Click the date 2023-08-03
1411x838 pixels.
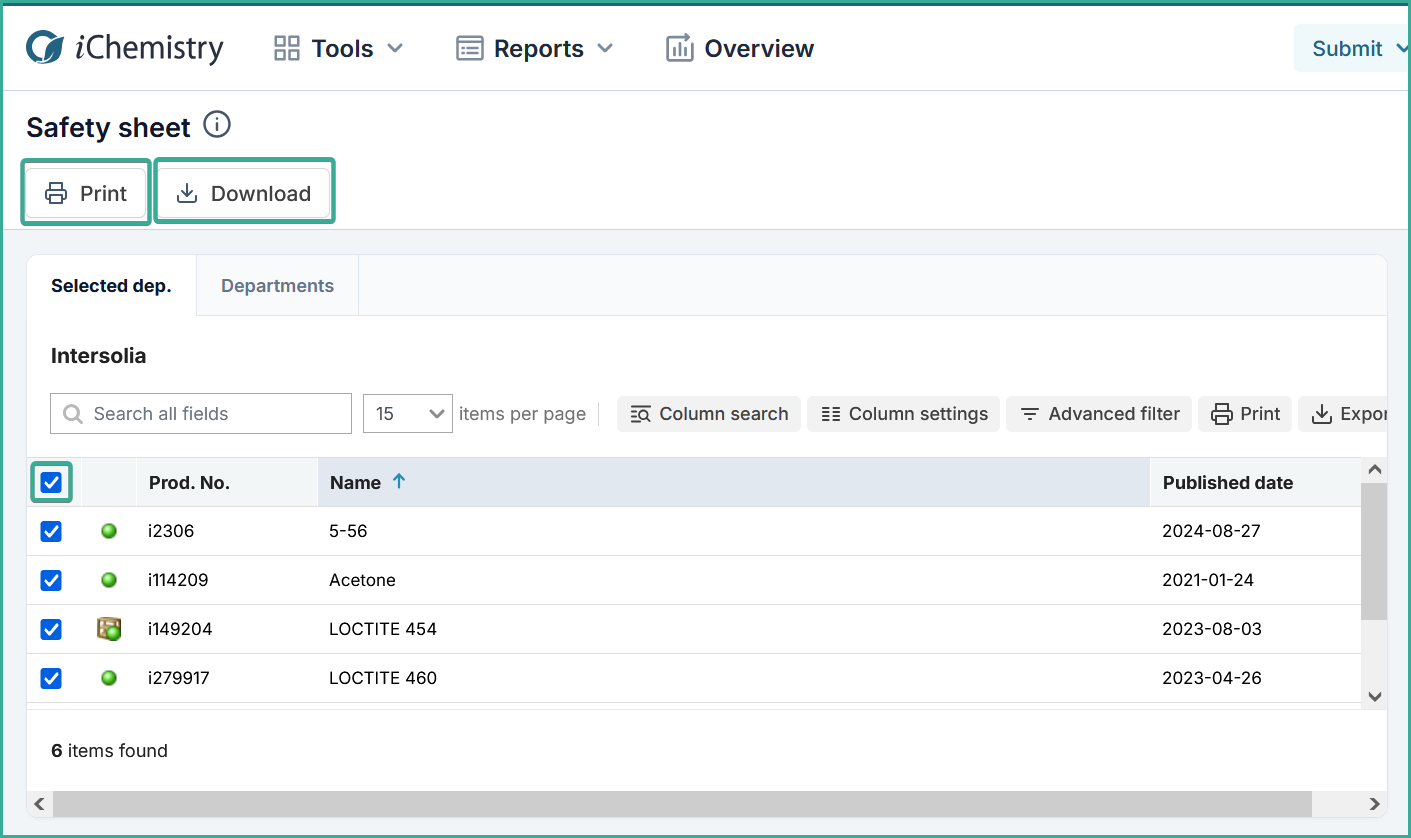point(1212,629)
